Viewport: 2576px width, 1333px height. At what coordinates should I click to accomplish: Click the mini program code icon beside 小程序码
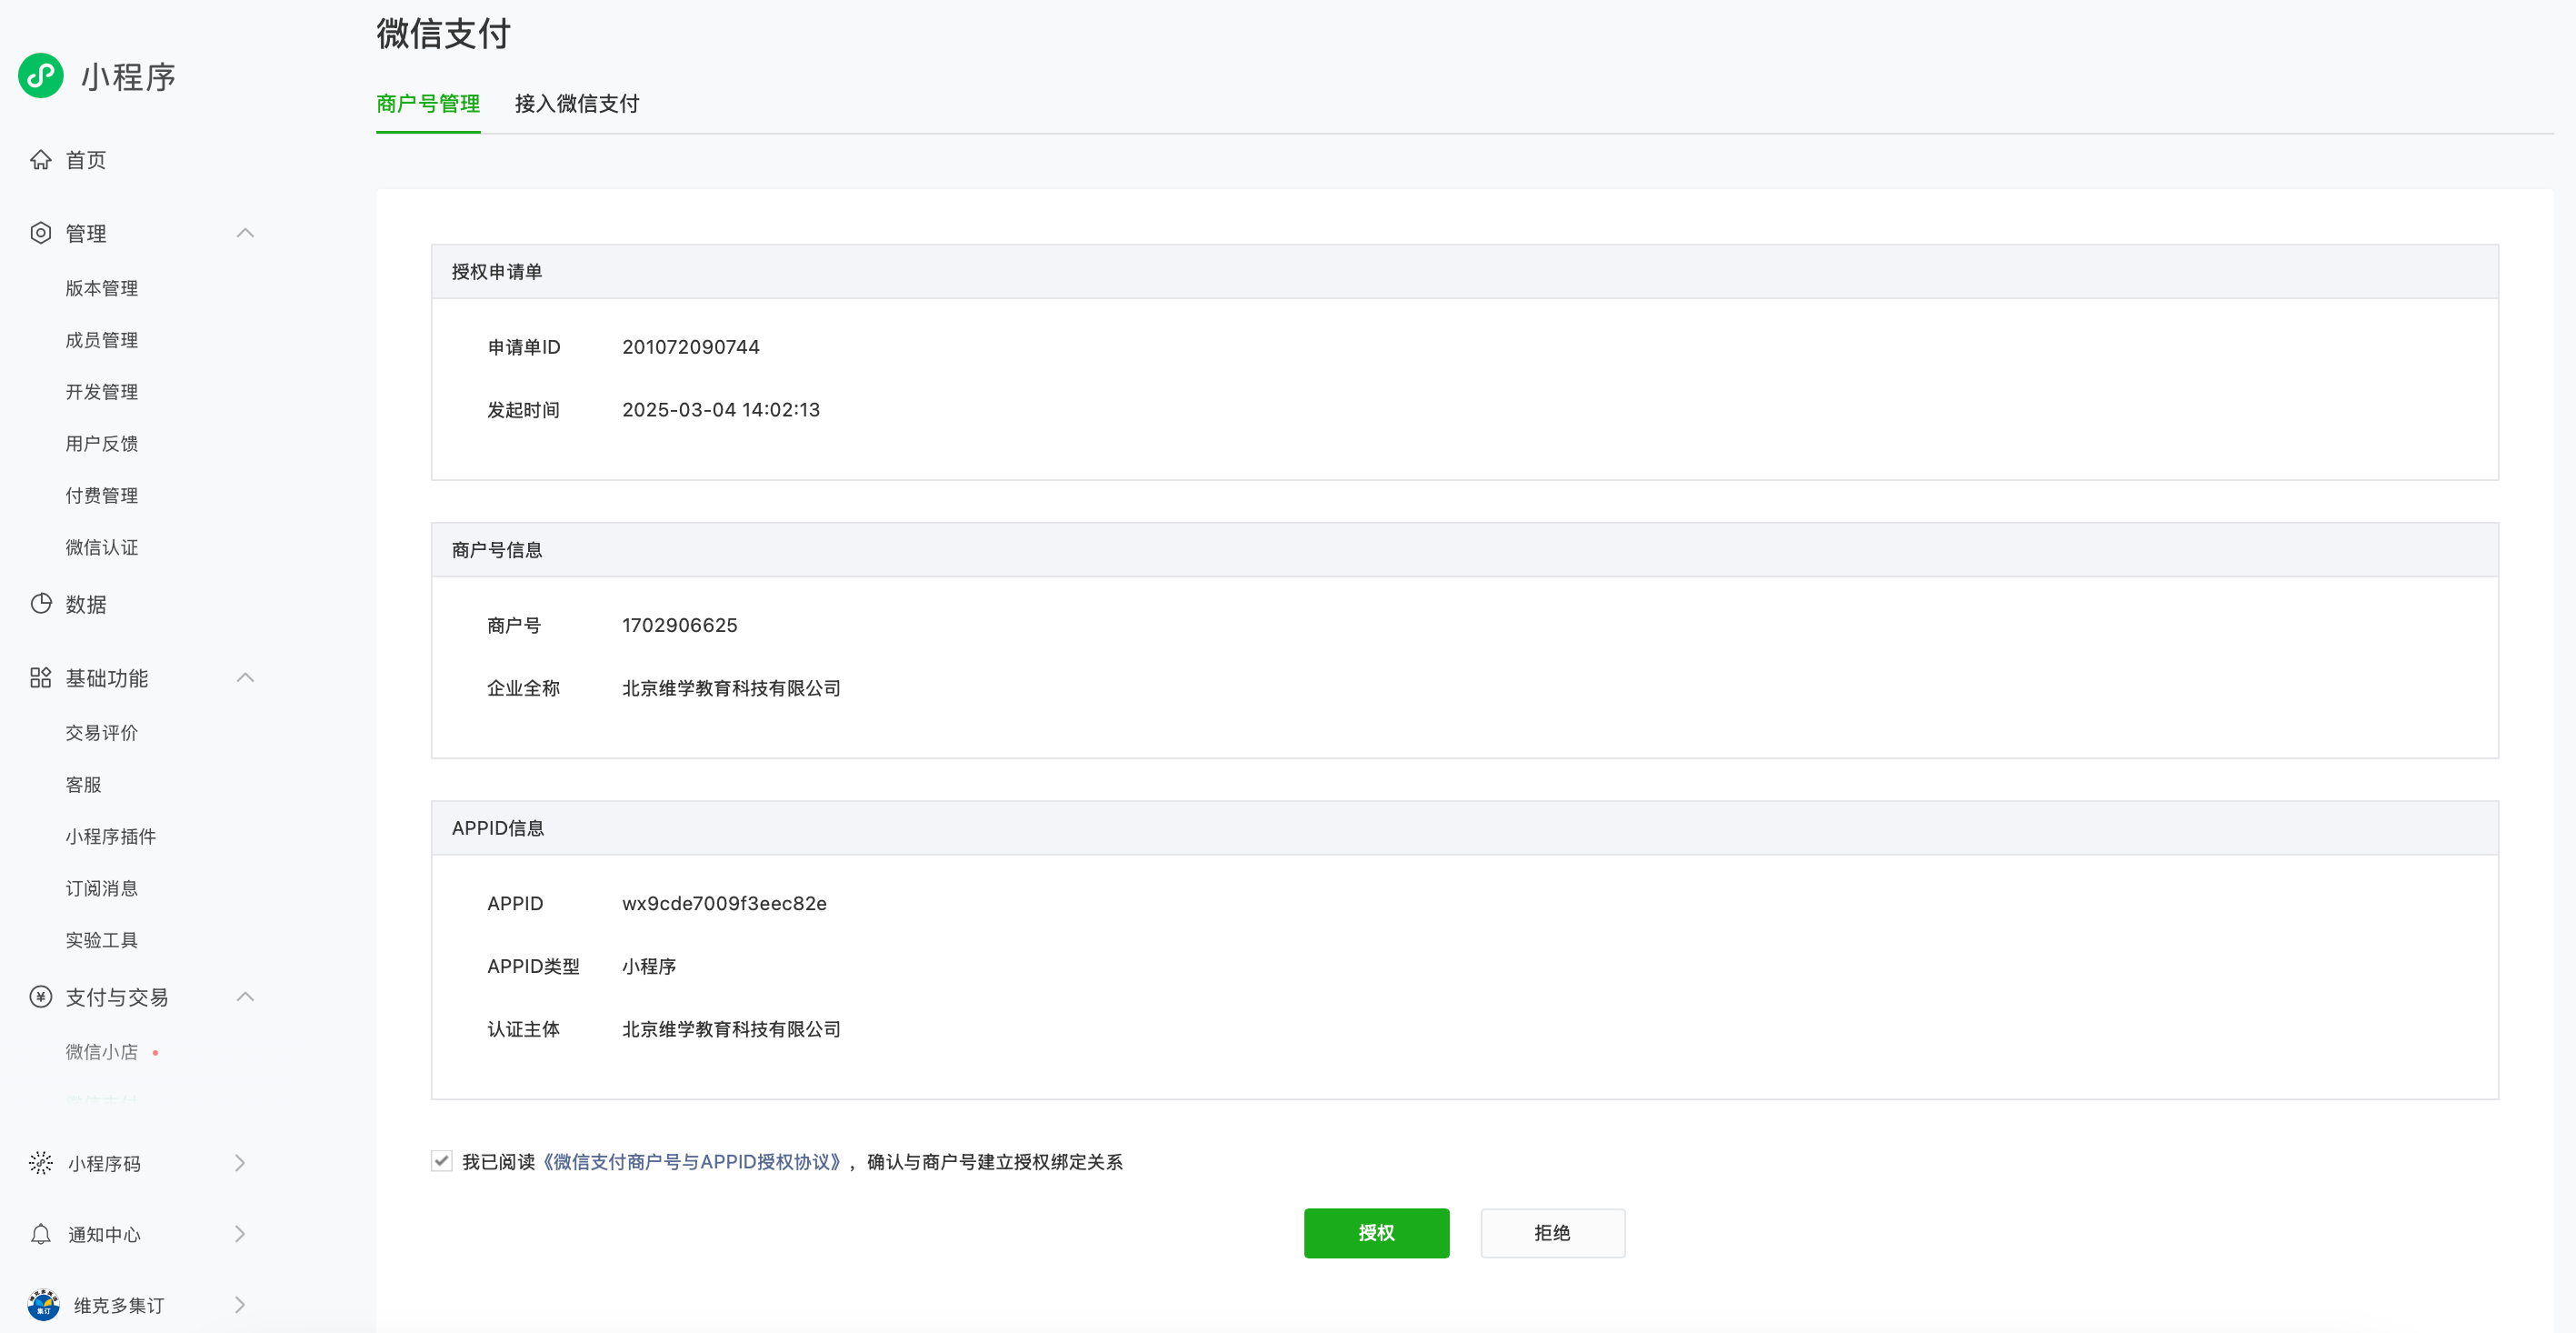pos(41,1163)
